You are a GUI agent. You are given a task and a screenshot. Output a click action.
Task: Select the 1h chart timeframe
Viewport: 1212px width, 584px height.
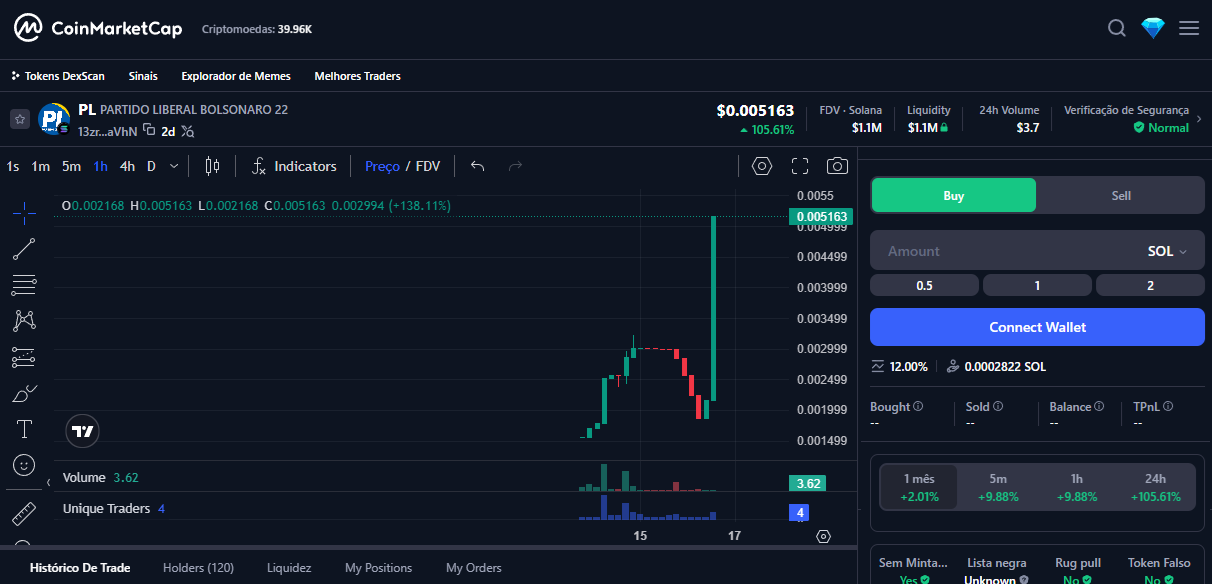(x=100, y=166)
